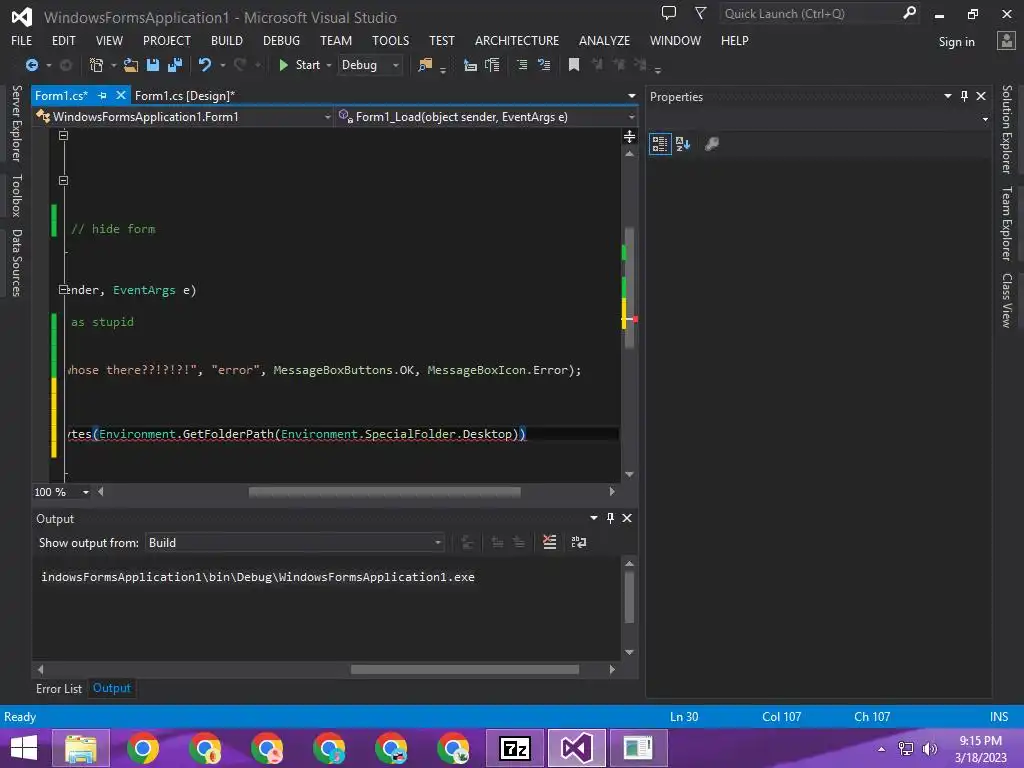The height and width of the screenshot is (768, 1024).
Task: Open the 100 % zoom level dropdown
Action: coord(86,492)
